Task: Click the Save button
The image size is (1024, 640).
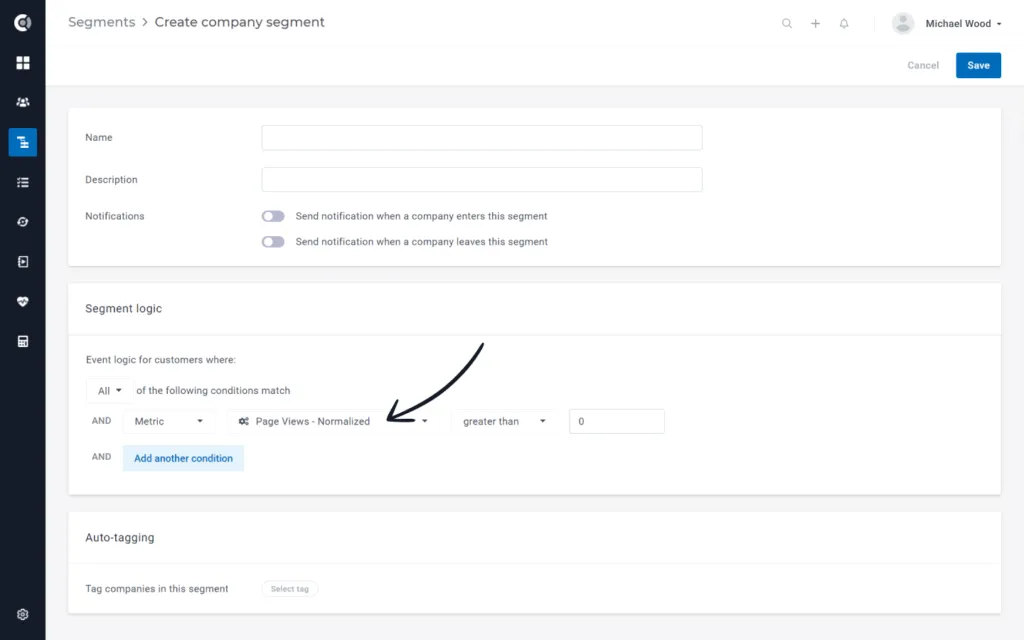Action: [978, 65]
